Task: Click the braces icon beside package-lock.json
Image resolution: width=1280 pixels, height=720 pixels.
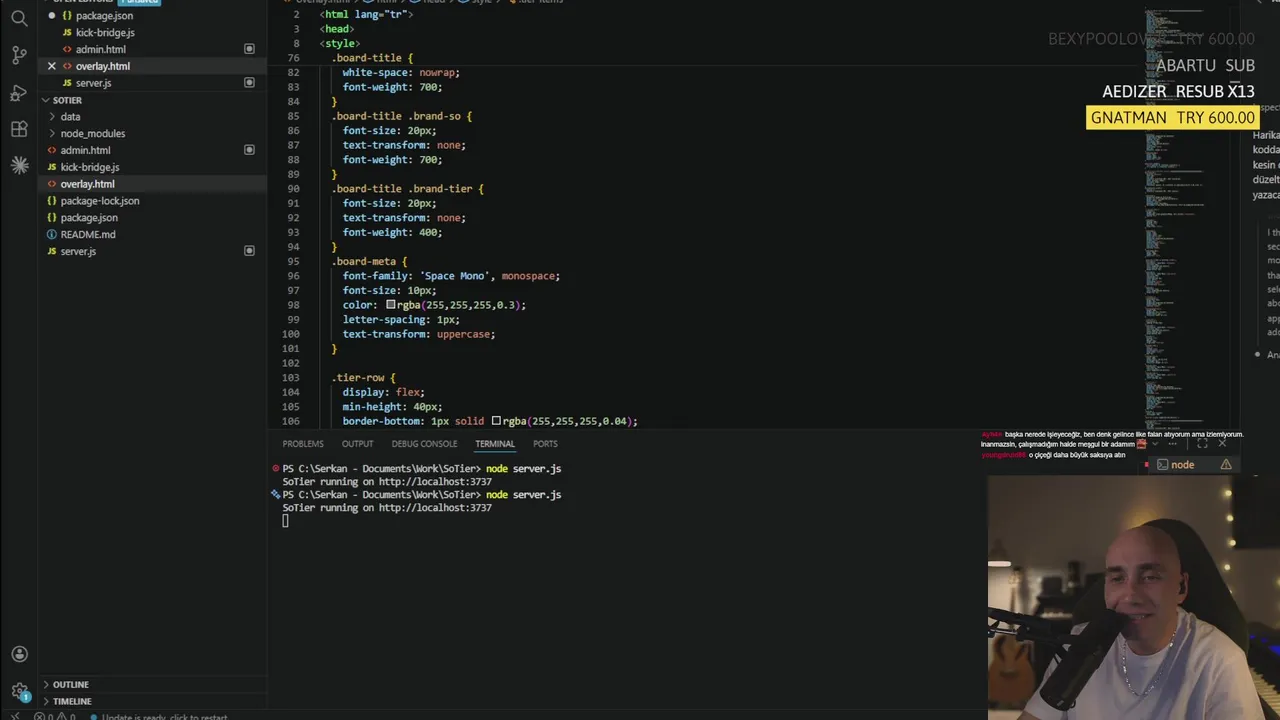Action: click(52, 201)
